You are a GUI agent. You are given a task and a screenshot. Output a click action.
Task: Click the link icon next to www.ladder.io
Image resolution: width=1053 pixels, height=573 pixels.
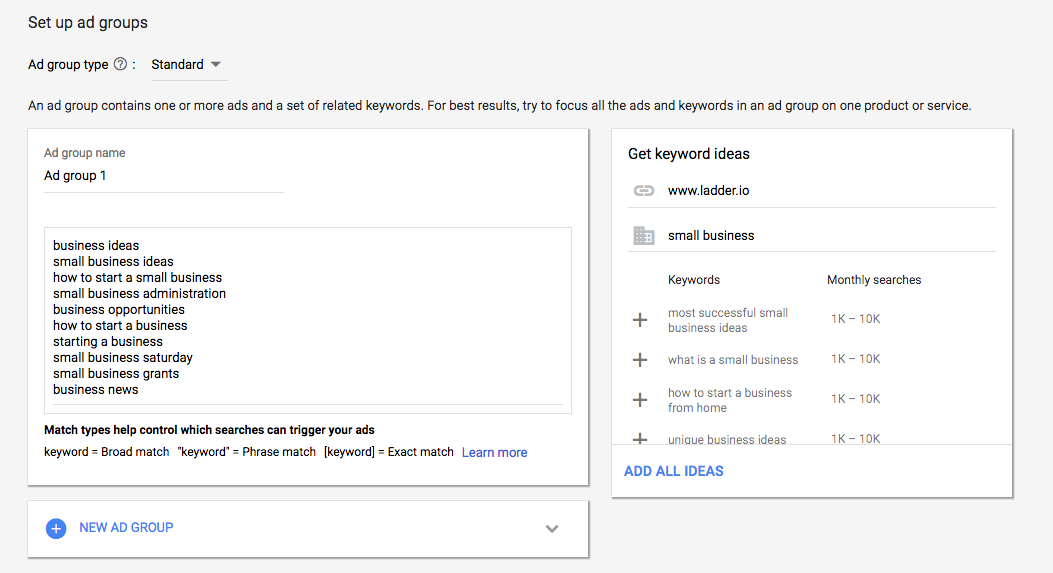point(644,190)
